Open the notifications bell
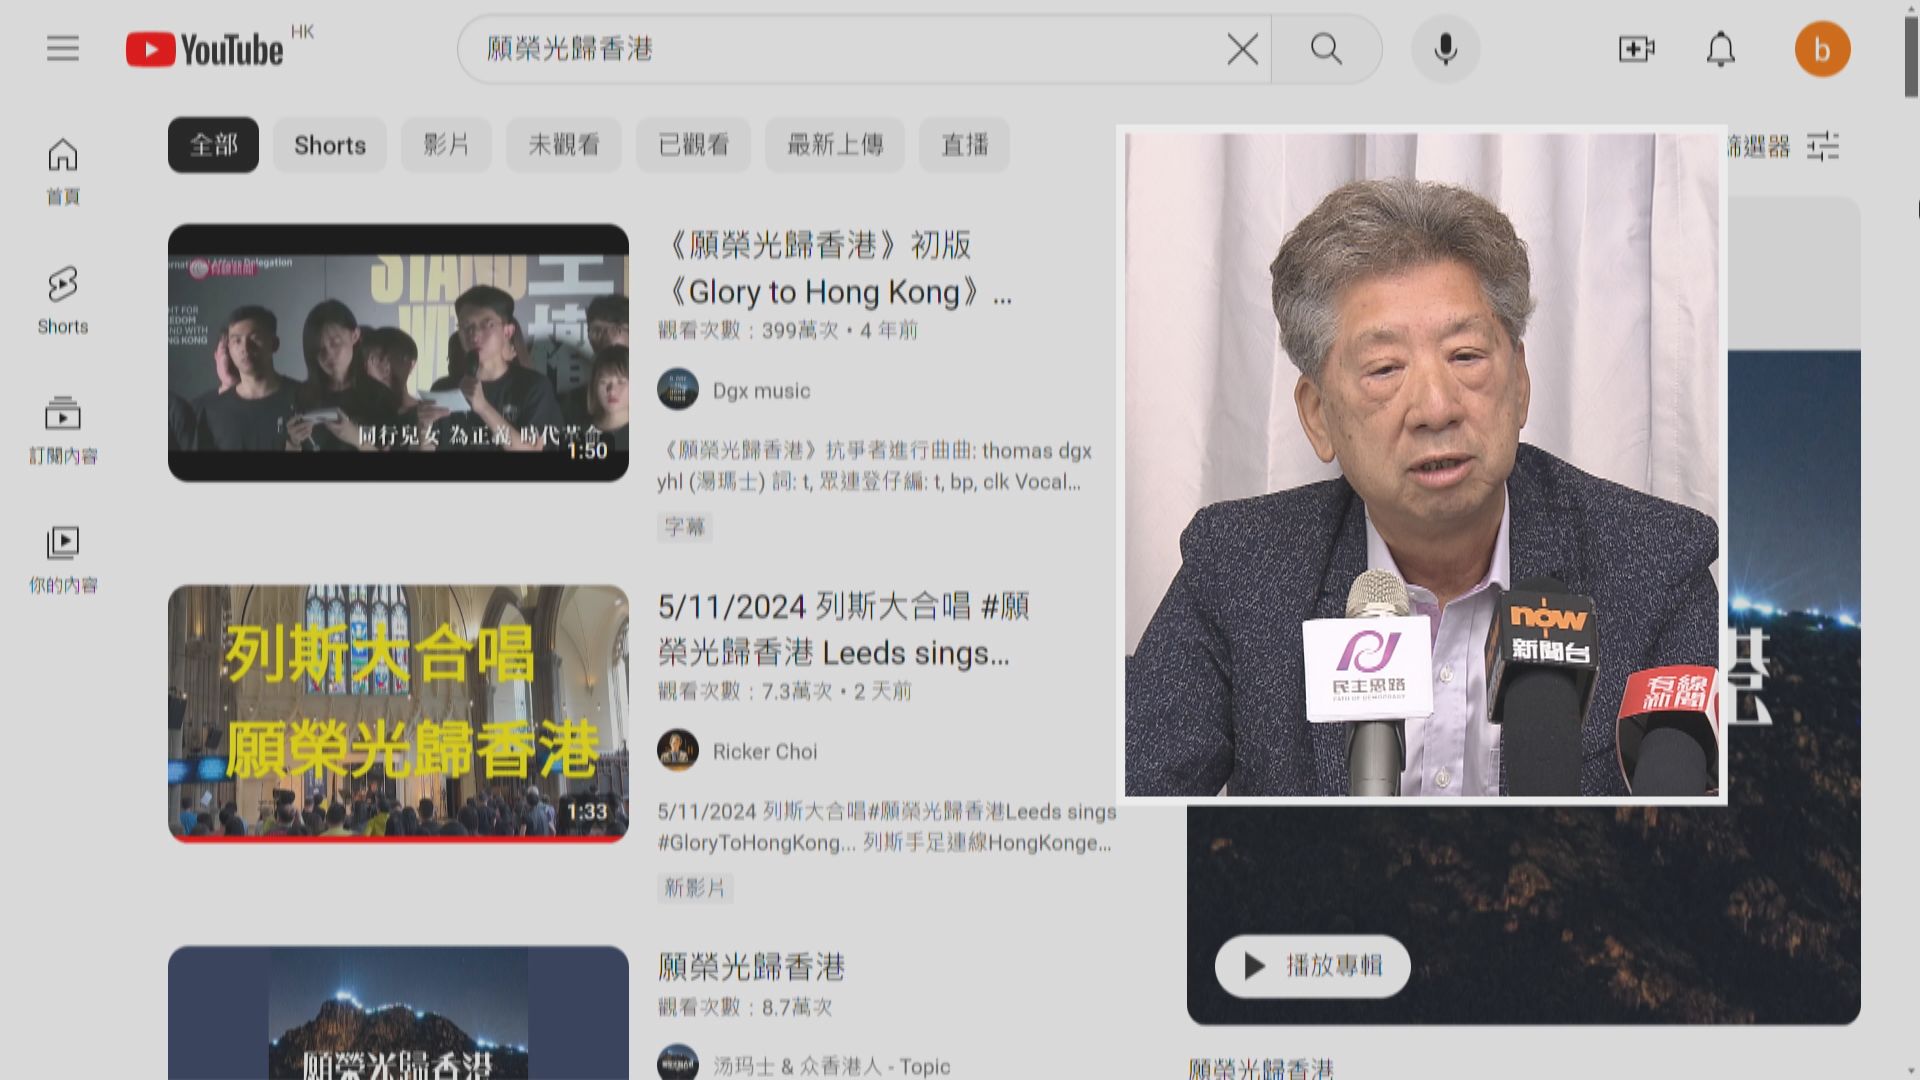The height and width of the screenshot is (1080, 1920). 1720,49
